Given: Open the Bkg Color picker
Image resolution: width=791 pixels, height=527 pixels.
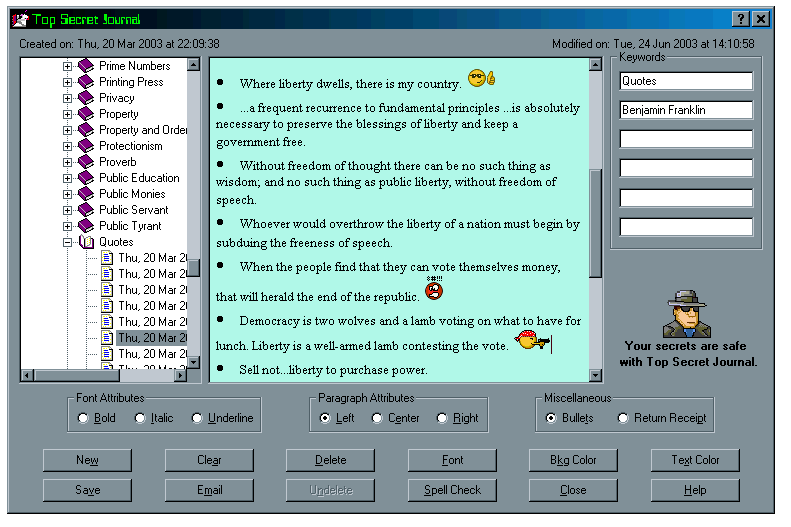Looking at the screenshot, I should (x=573, y=460).
